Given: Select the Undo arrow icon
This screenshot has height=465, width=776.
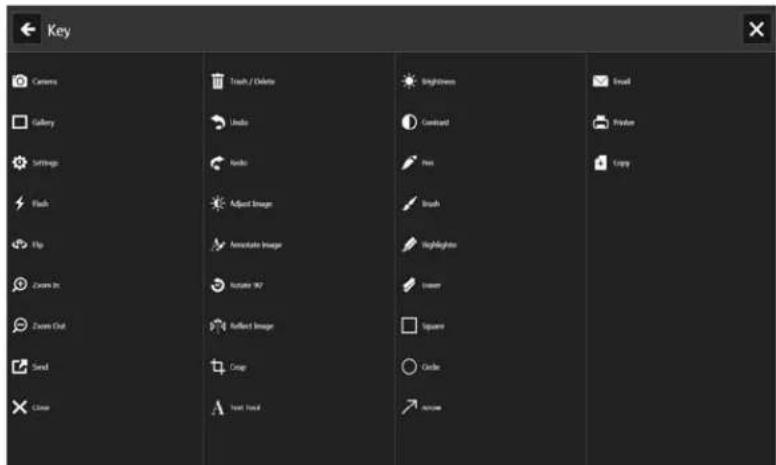Looking at the screenshot, I should (x=216, y=122).
